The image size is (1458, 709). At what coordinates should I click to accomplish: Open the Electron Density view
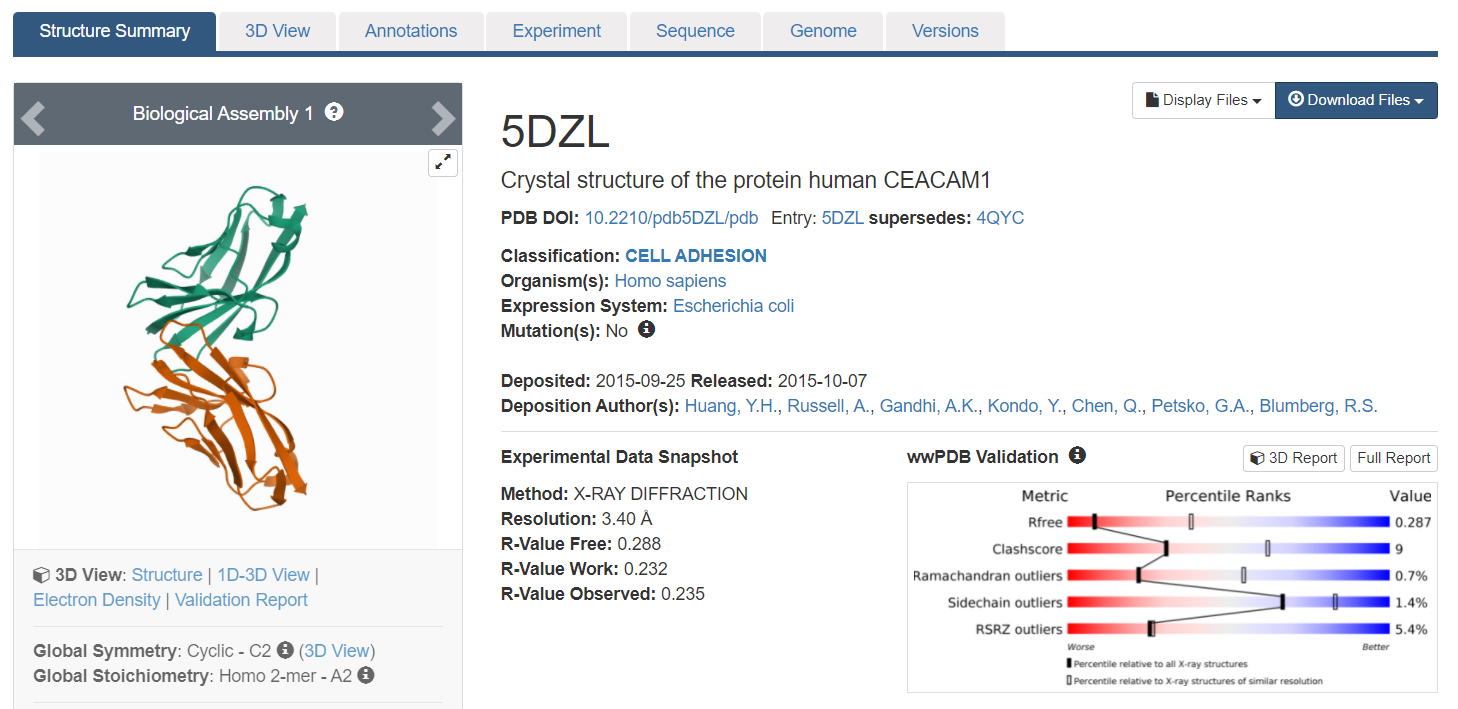click(96, 599)
